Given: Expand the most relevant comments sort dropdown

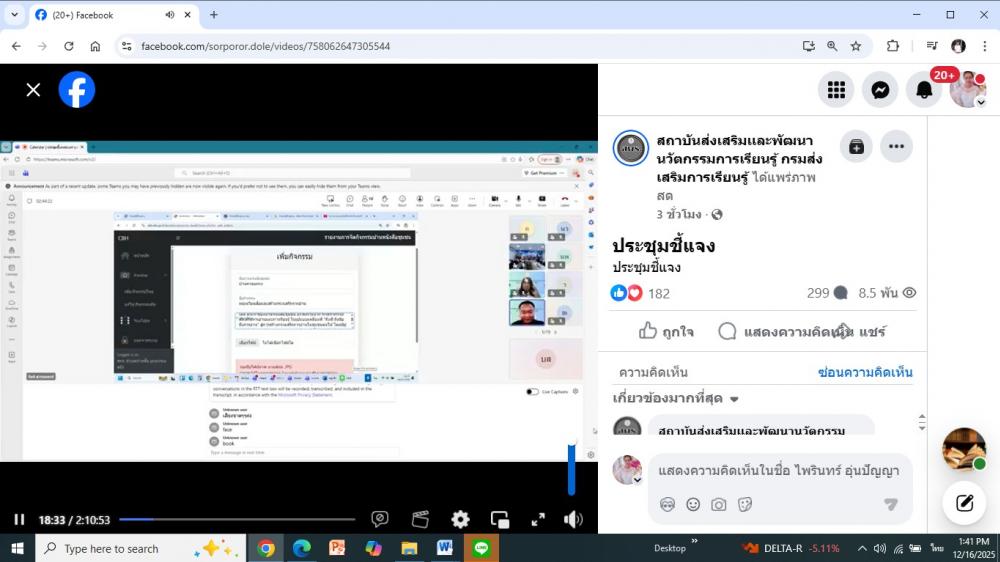Looking at the screenshot, I should pos(676,399).
